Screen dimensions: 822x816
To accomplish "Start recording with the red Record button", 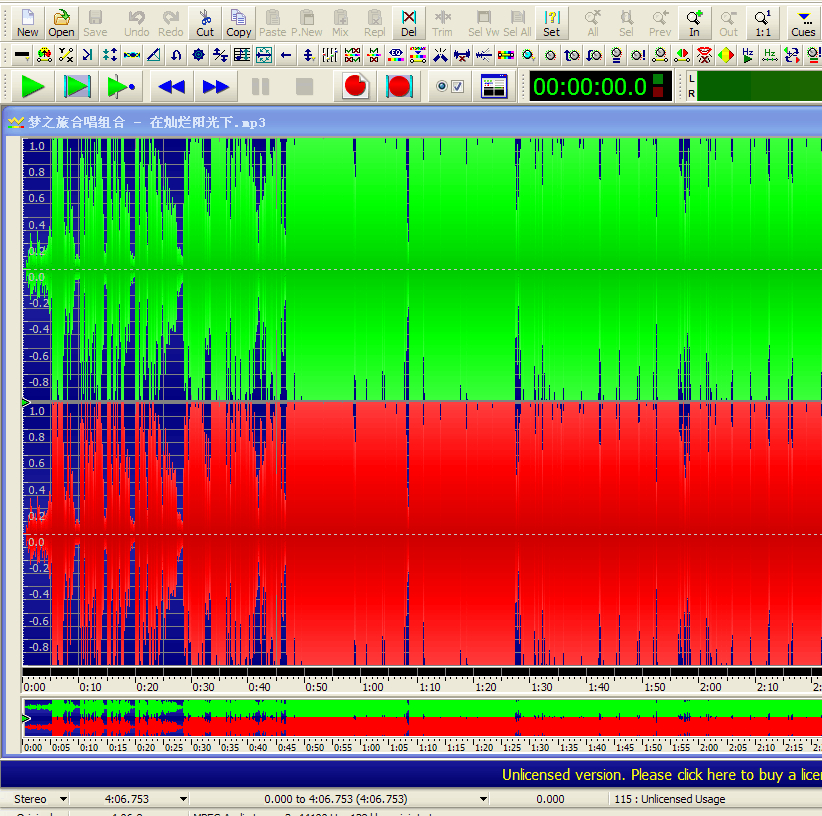I will (x=355, y=87).
